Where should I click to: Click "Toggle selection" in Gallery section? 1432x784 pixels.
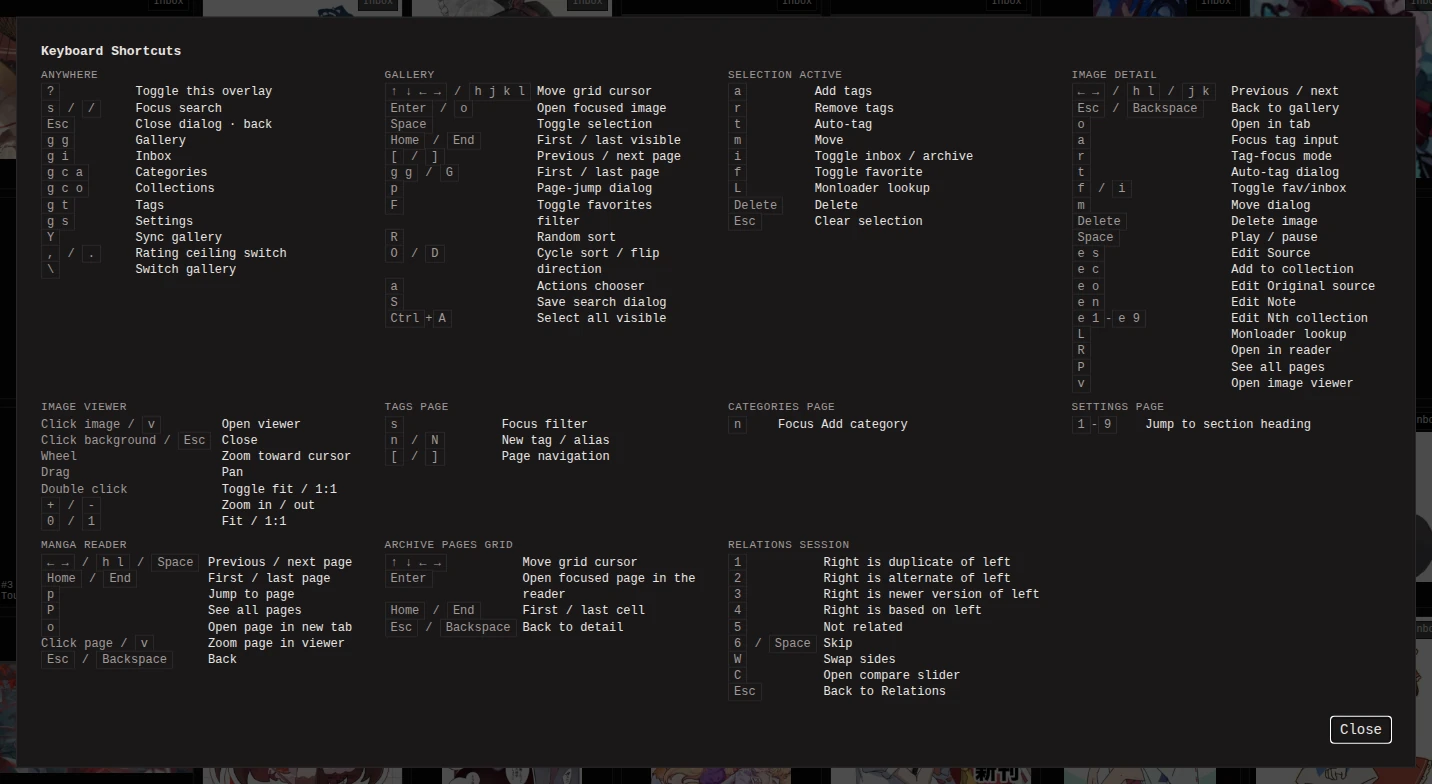(594, 124)
